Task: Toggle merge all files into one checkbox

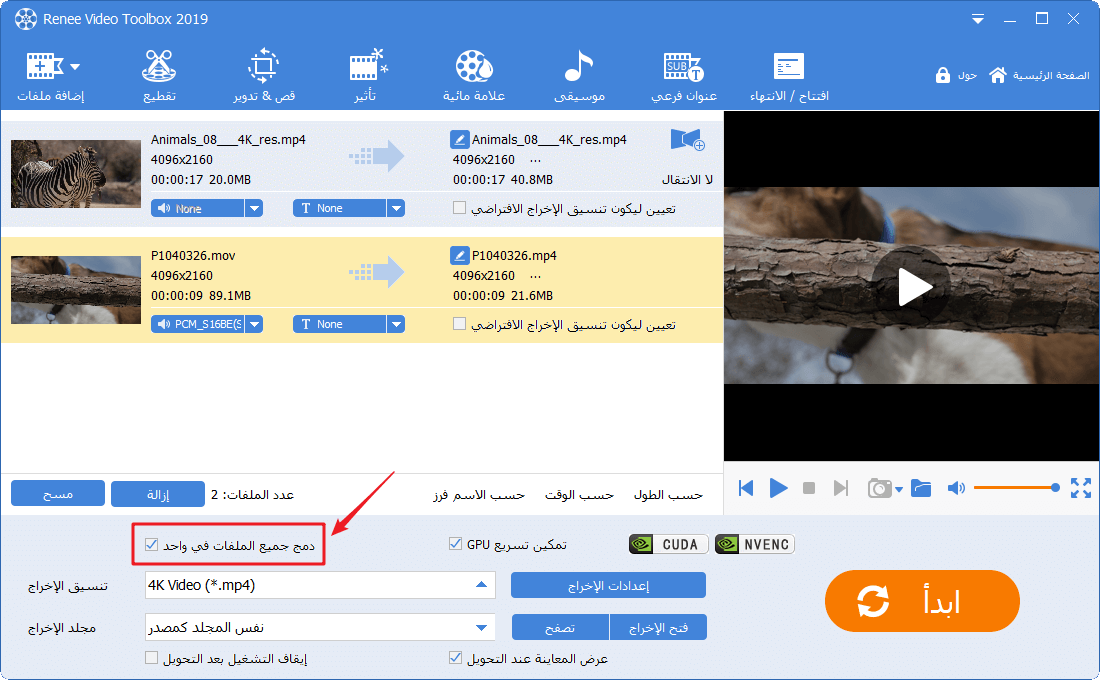Action: [152, 545]
